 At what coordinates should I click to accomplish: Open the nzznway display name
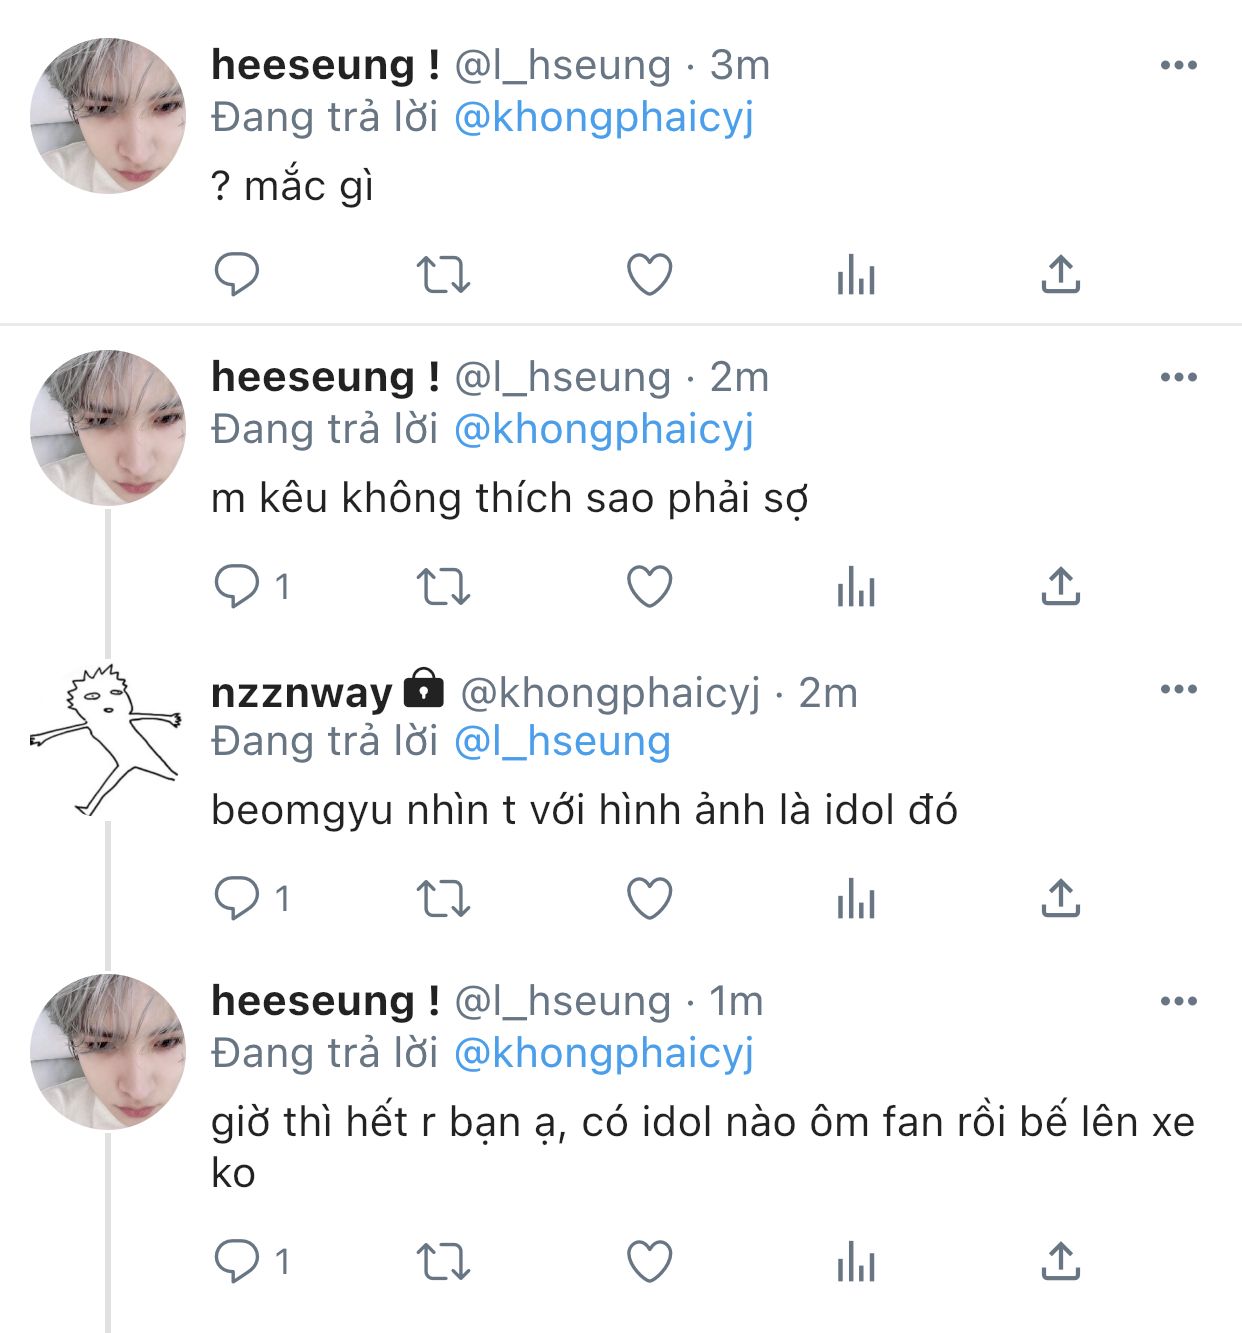[x=302, y=692]
